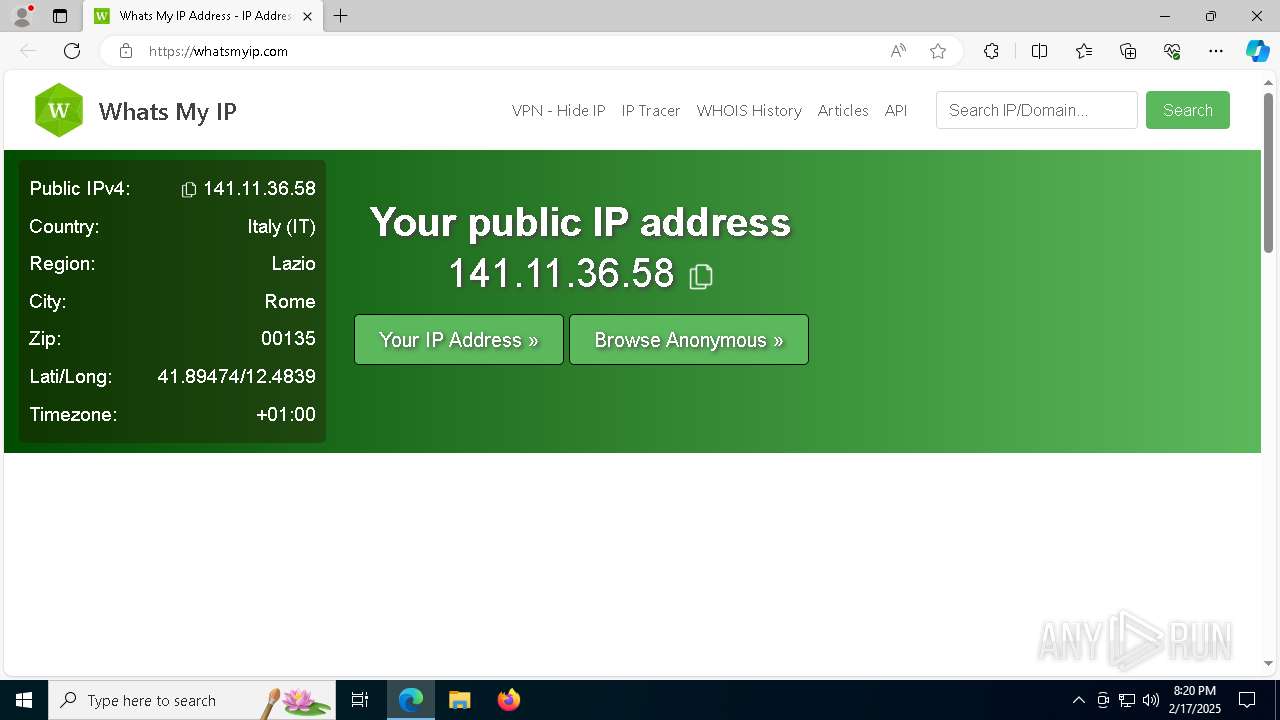The image size is (1280, 720).
Task: Select the coordinates 41.89474/12.4839
Action: point(236,377)
